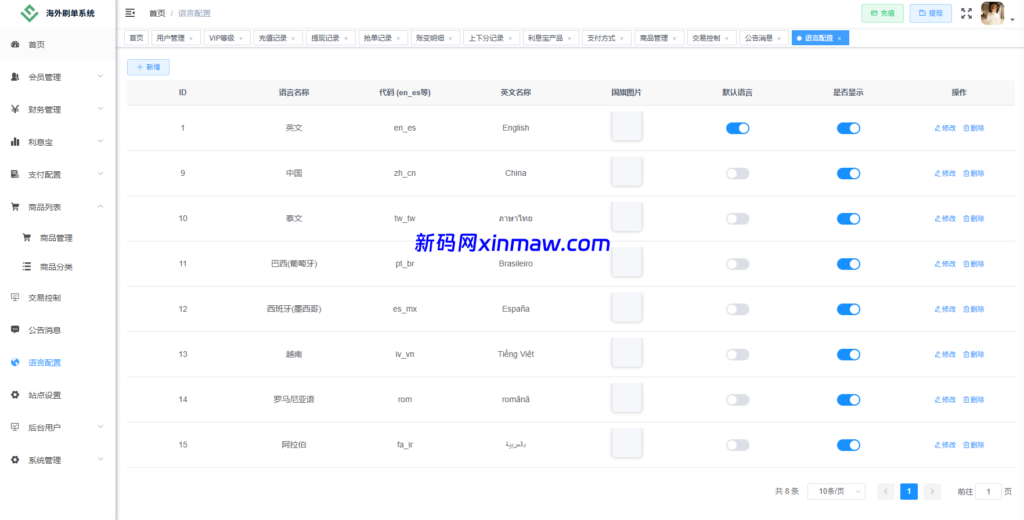Click the 公告消息 chat bubble icon

[15, 330]
